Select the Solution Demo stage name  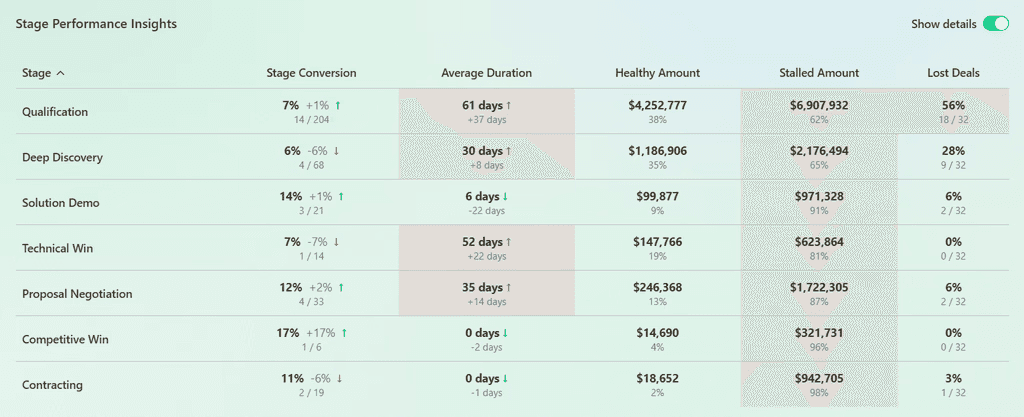tap(61, 203)
